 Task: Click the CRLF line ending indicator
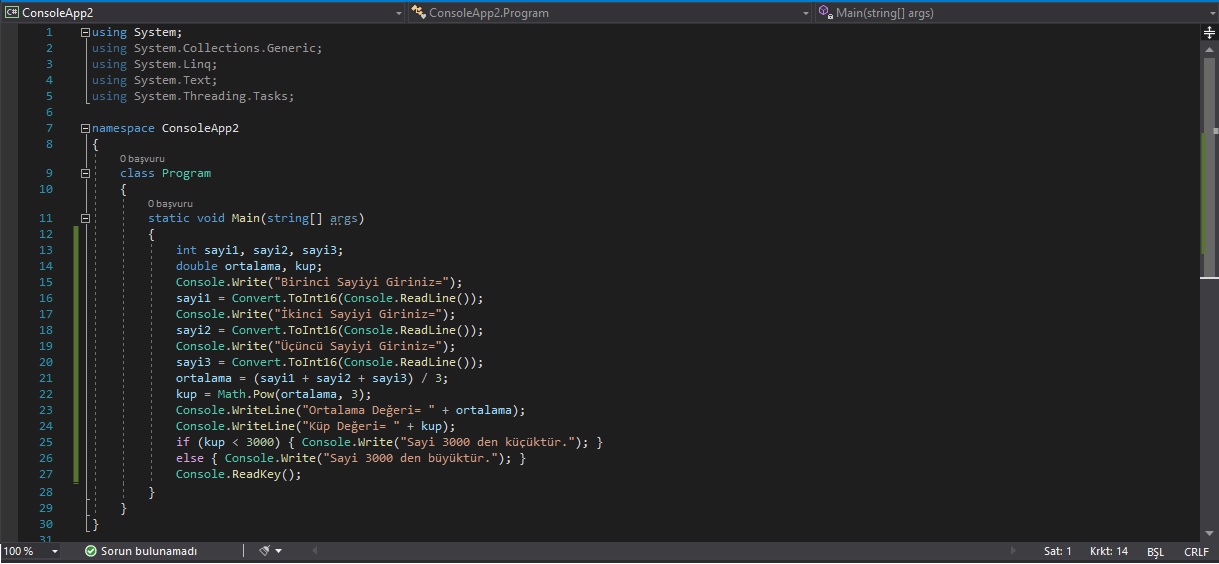pyautogui.click(x=1196, y=551)
